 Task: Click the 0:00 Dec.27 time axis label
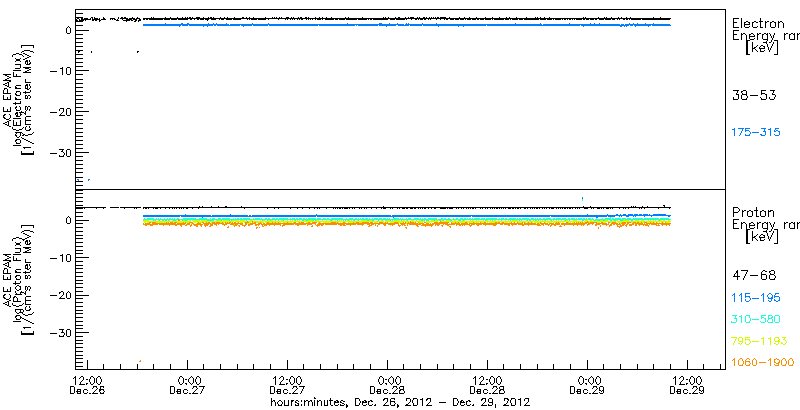188,386
